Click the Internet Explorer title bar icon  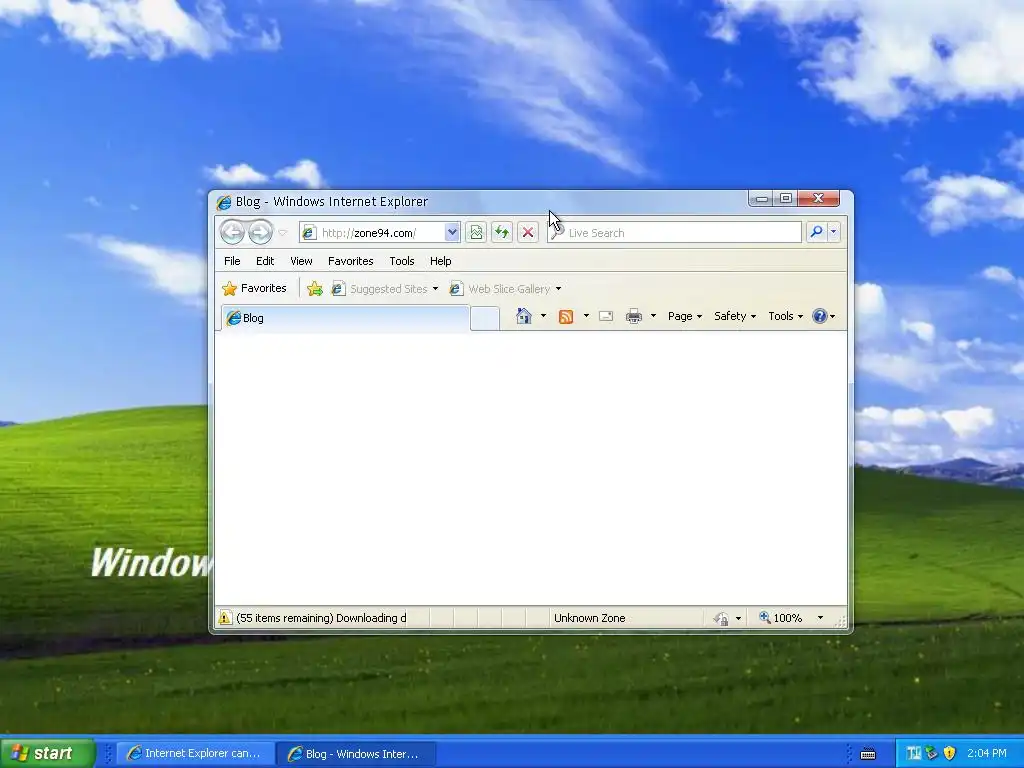[224, 202]
